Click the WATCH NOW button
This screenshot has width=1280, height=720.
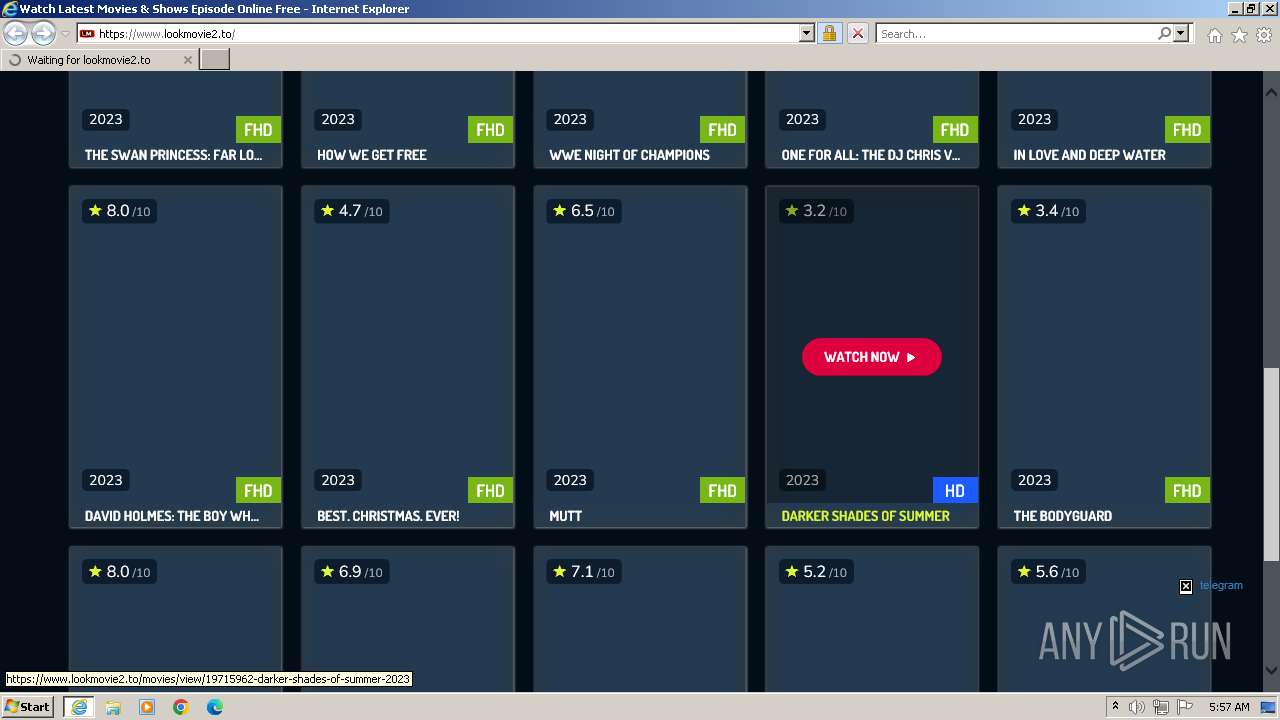[871, 357]
